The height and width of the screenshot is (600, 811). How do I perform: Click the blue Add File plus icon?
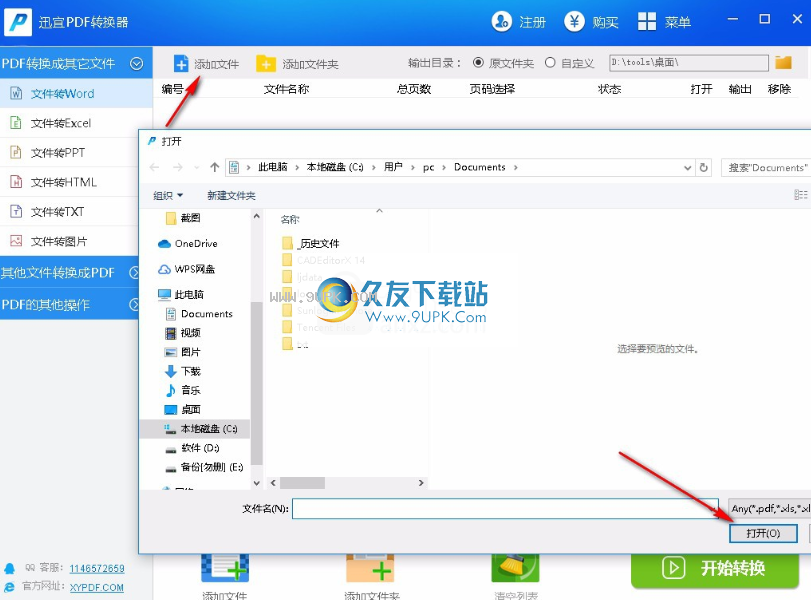pyautogui.click(x=181, y=64)
